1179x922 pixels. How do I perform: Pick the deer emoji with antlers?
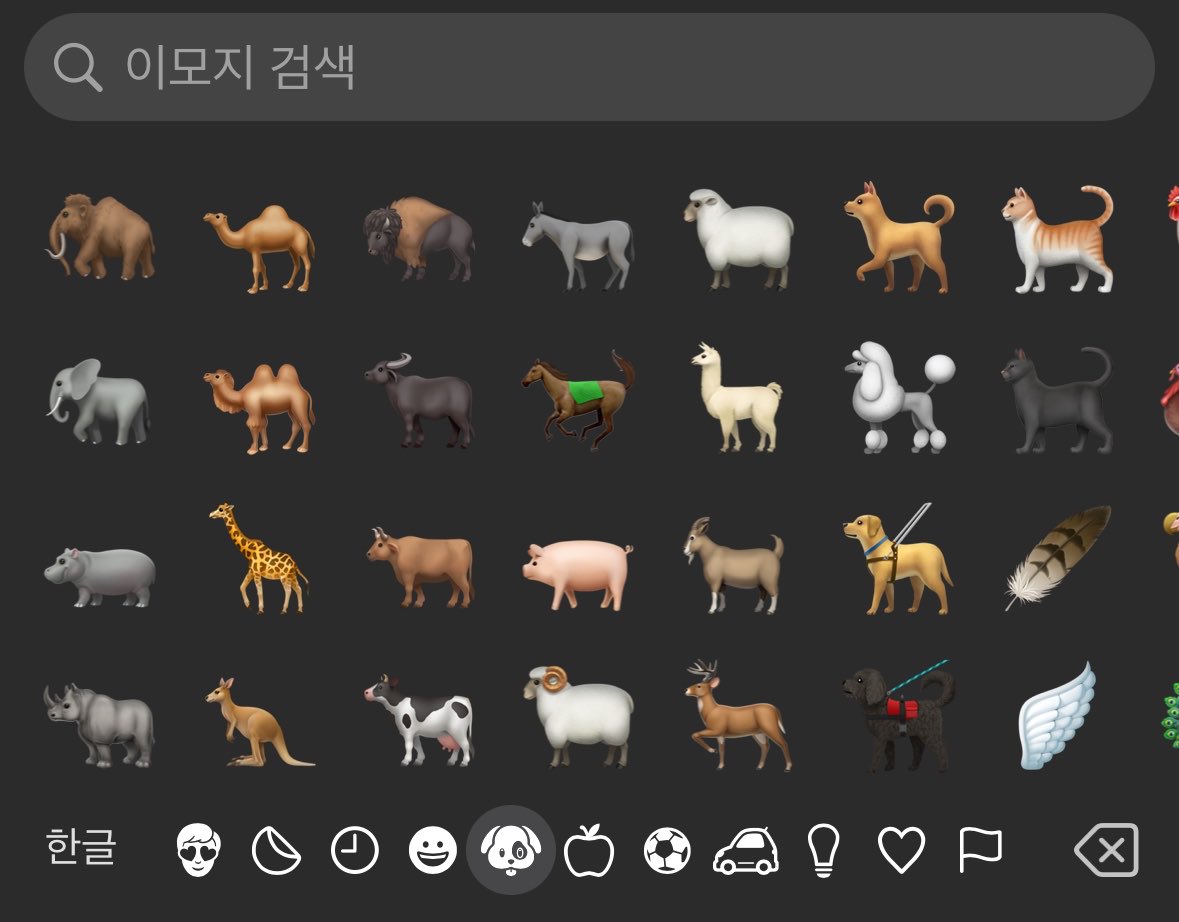(x=738, y=715)
